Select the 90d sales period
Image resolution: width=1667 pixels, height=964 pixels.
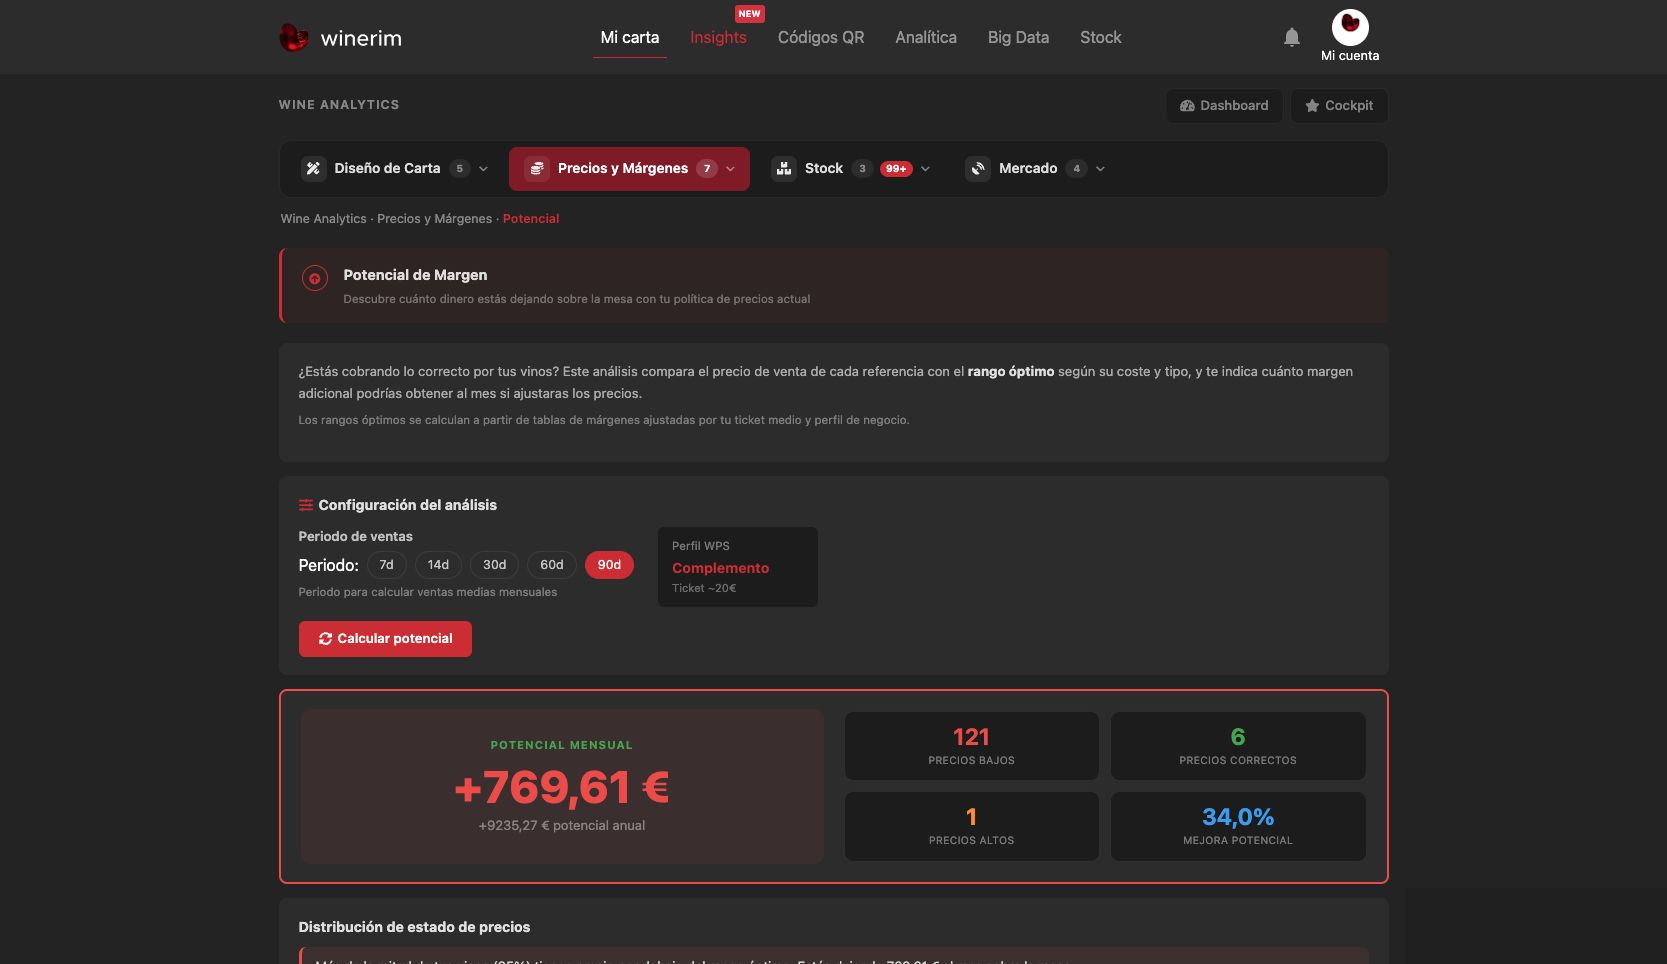(x=609, y=565)
